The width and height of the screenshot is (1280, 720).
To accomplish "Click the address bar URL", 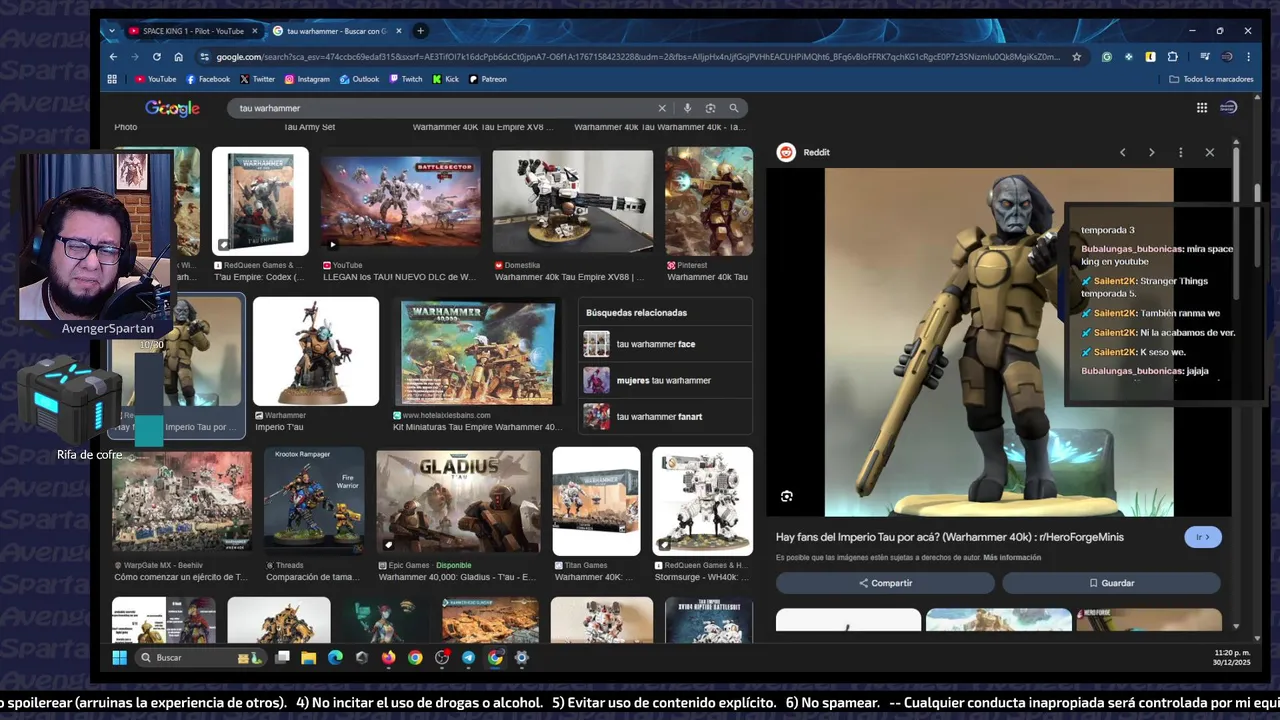I will (638, 57).
